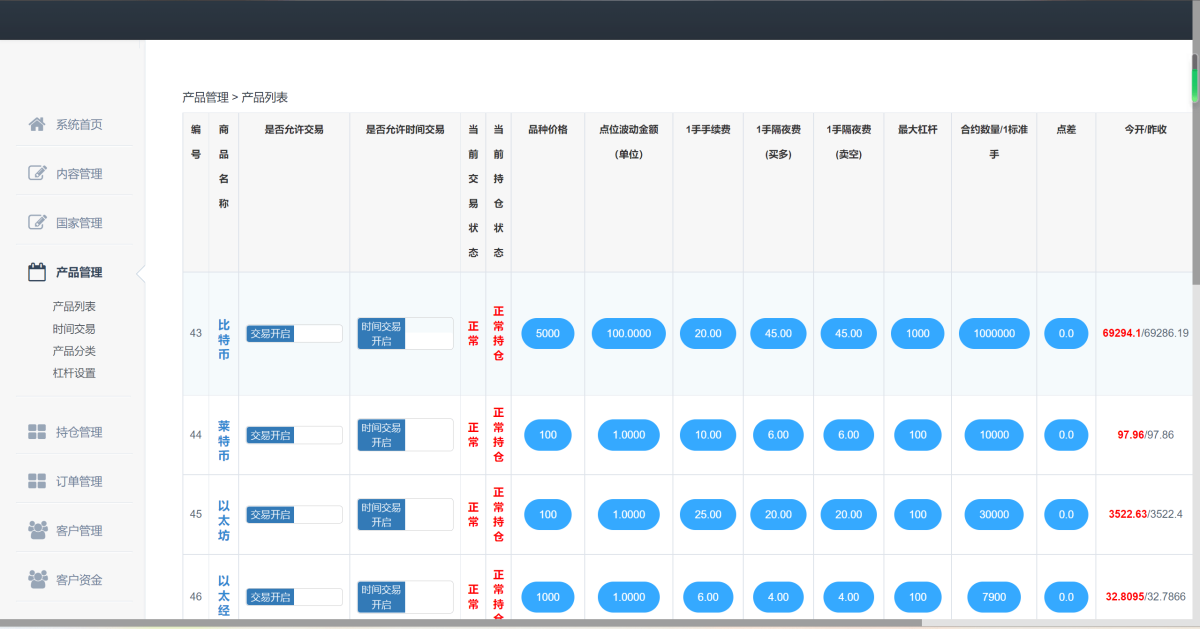Click the 1000 max leverage pill for 比特币

tap(918, 333)
